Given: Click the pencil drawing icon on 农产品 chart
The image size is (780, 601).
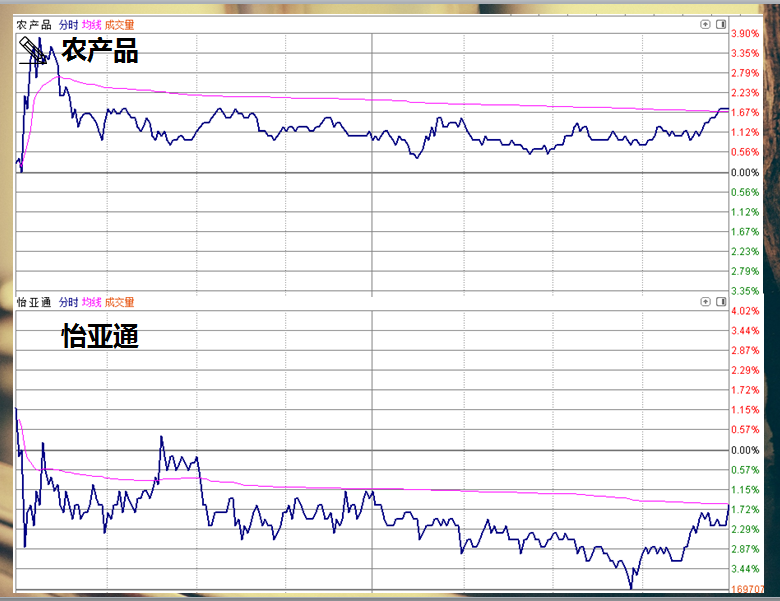Looking at the screenshot, I should (31, 49).
